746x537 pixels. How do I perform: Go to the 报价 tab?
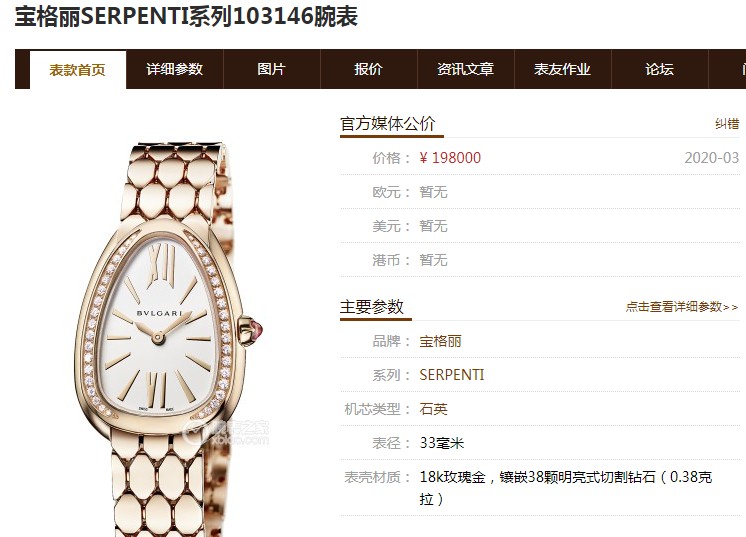point(369,69)
